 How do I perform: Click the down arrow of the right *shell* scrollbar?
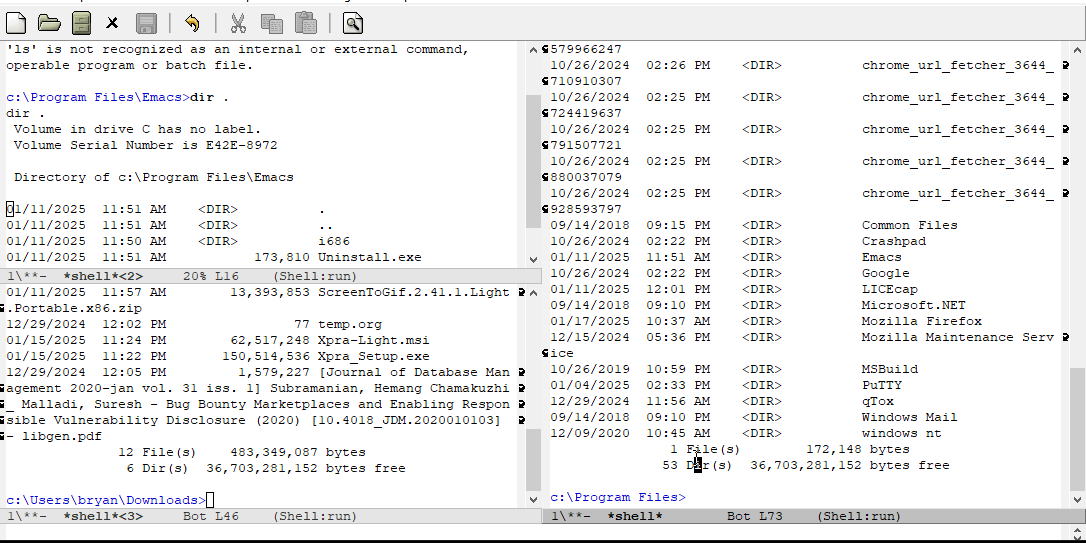1077,499
